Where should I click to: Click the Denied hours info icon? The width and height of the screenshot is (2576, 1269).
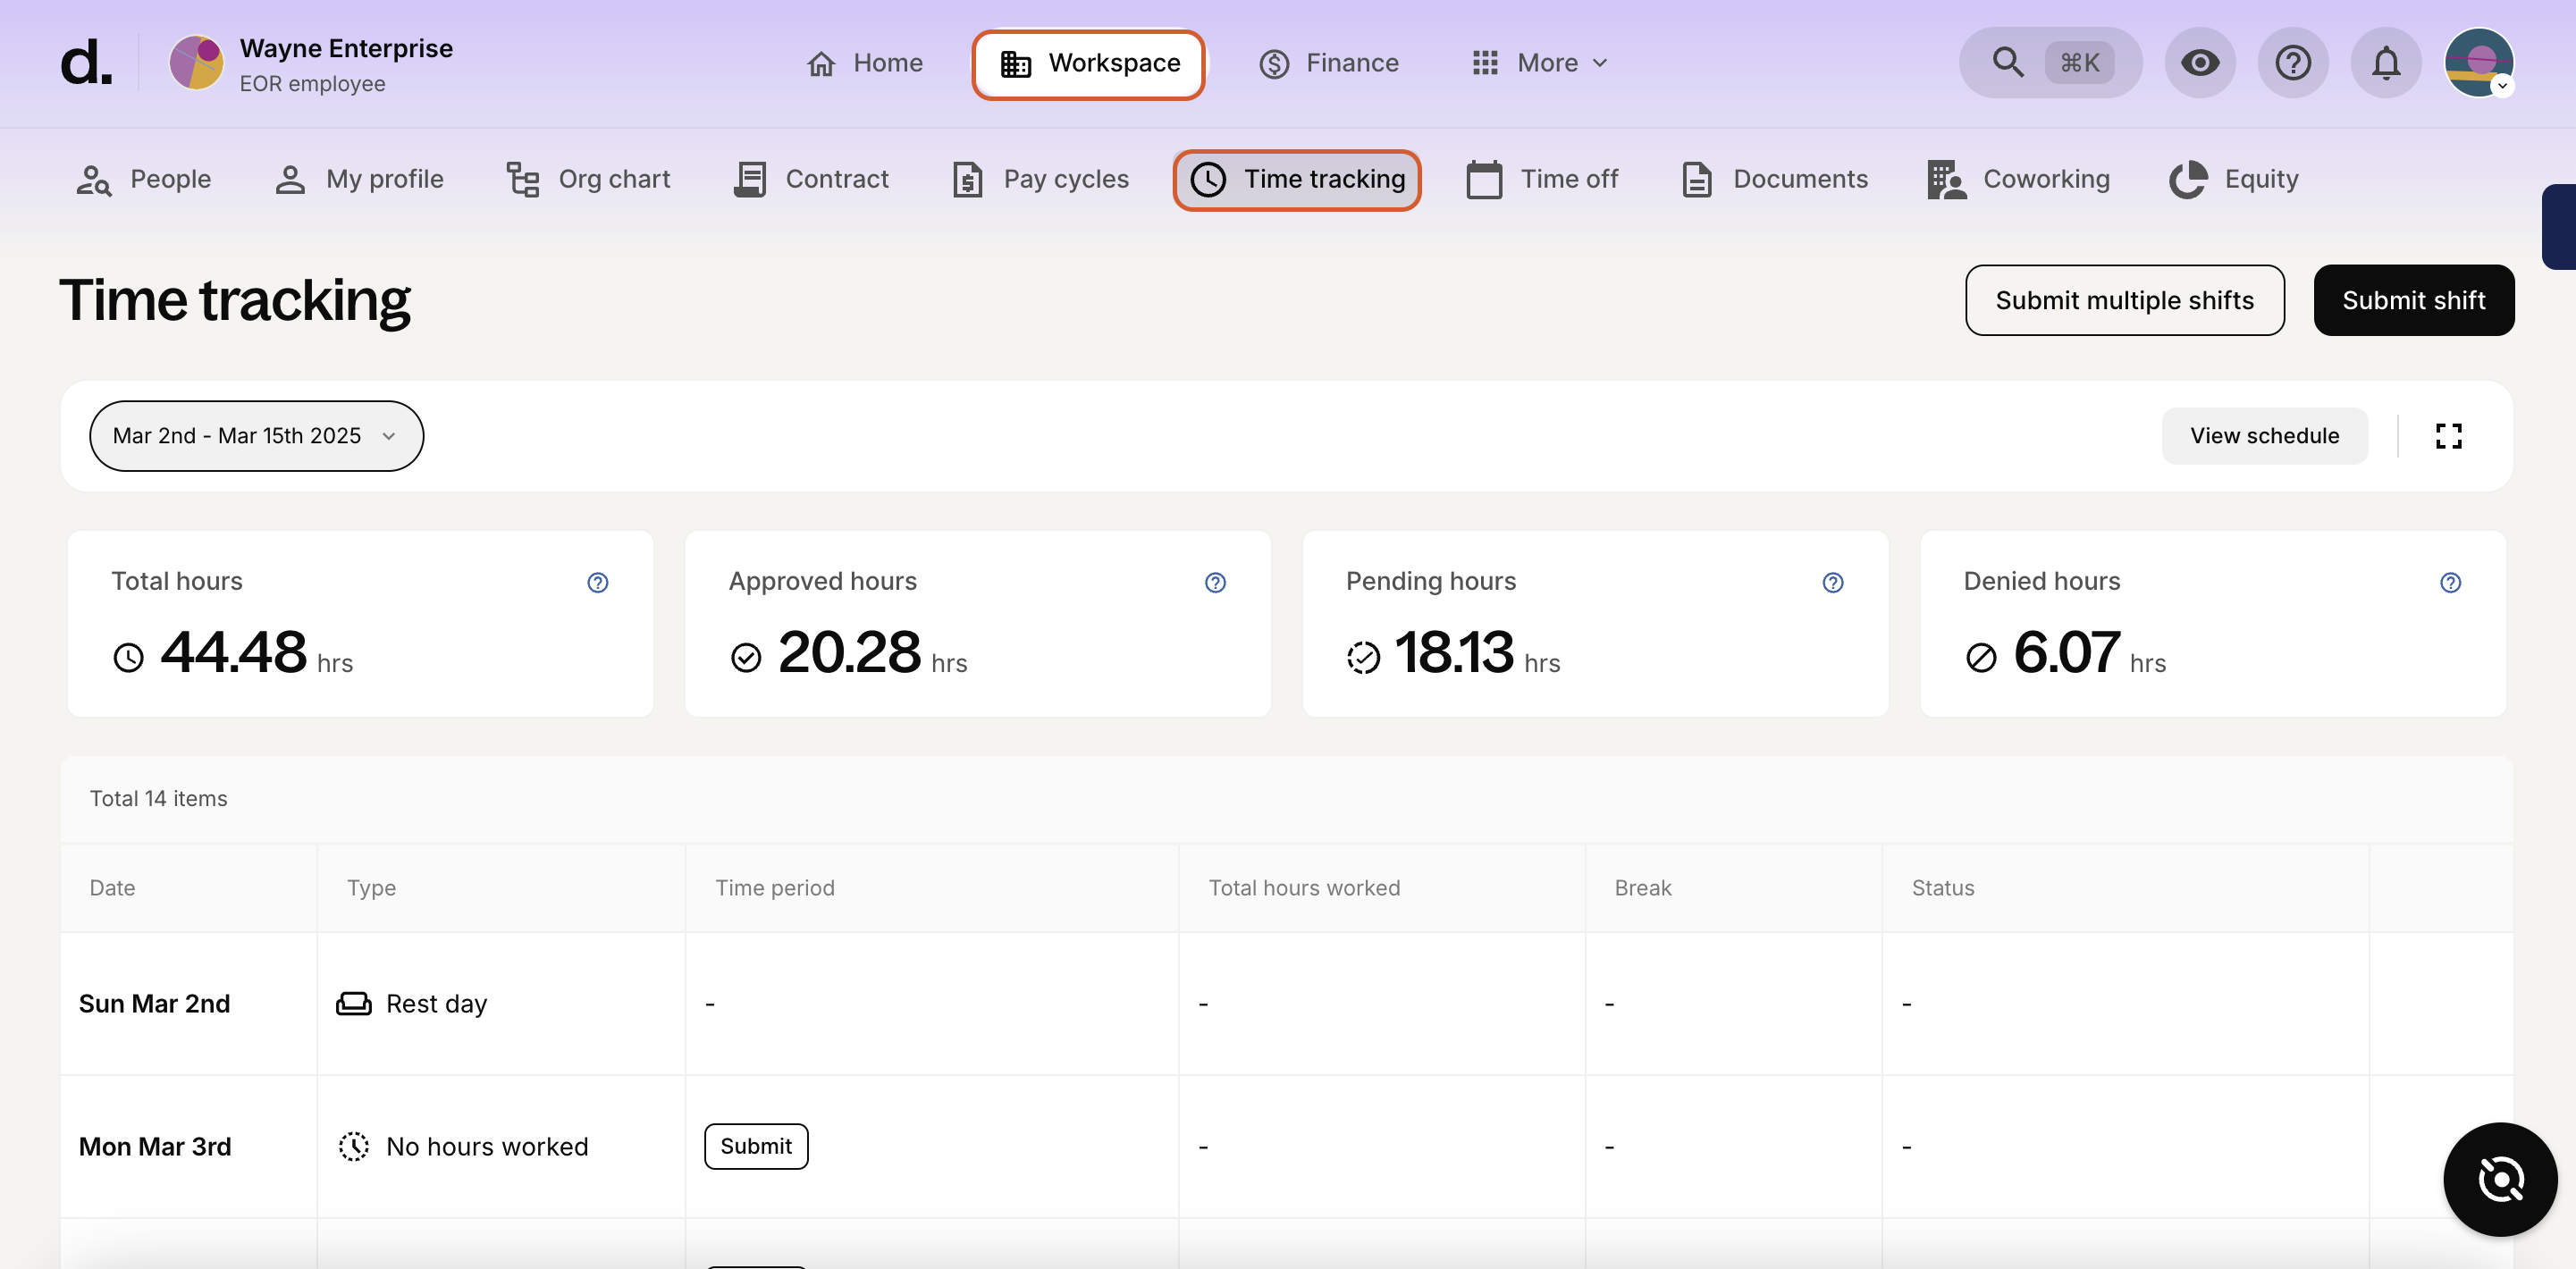pyautogui.click(x=2450, y=582)
